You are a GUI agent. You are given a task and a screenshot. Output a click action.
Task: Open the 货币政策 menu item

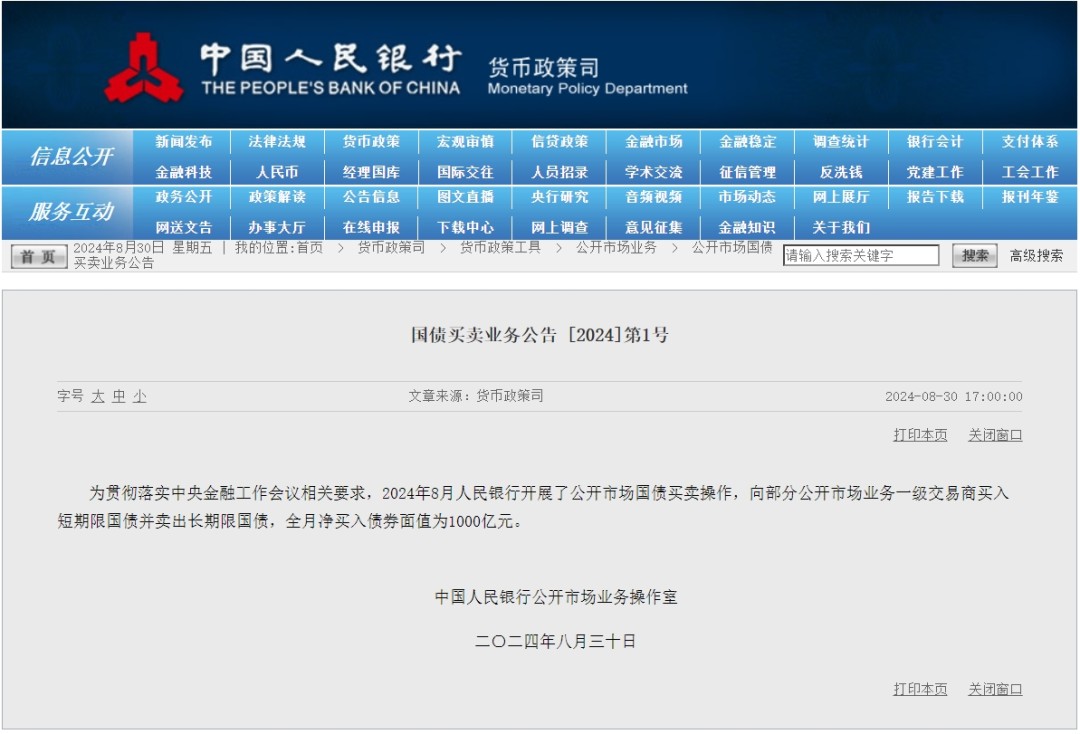pos(371,142)
